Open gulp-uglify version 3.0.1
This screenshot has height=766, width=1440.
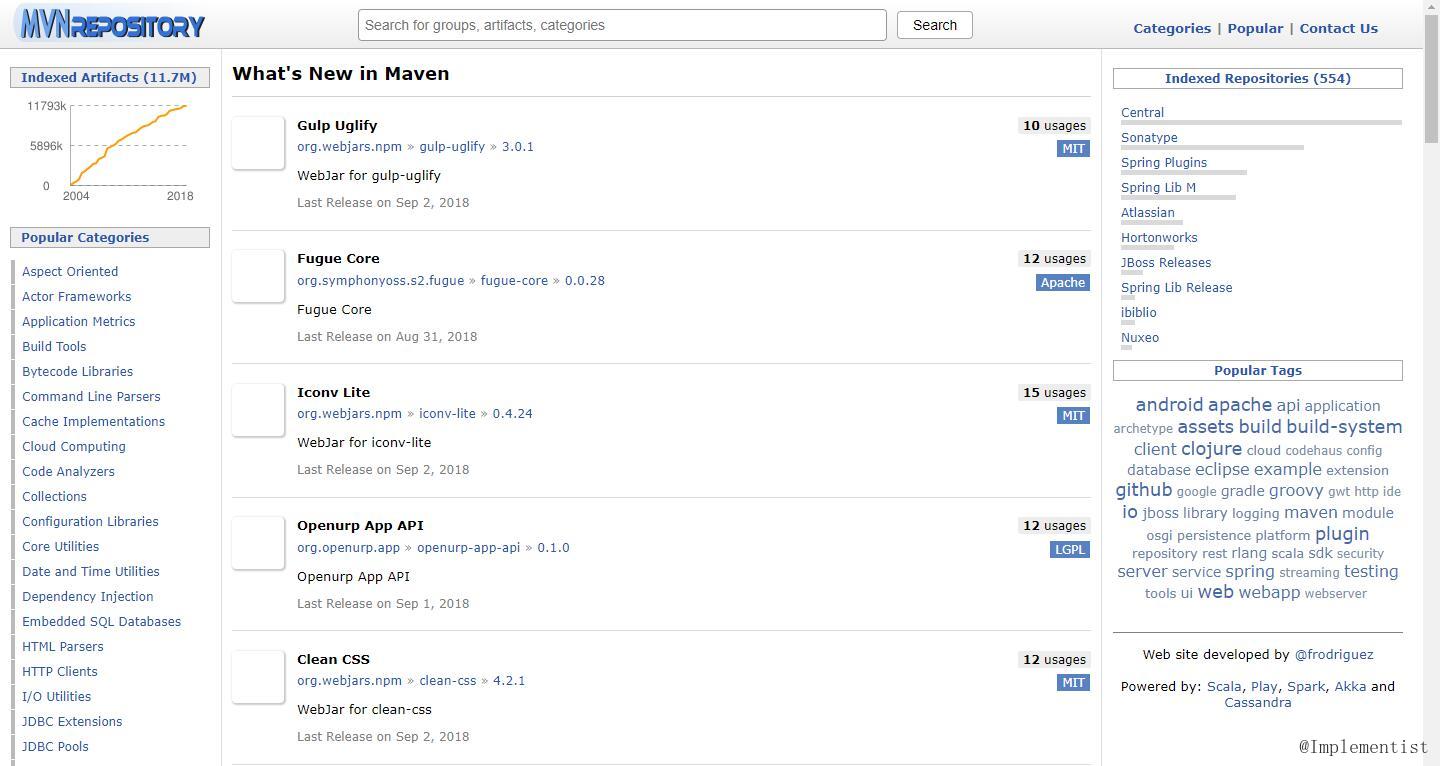518,146
